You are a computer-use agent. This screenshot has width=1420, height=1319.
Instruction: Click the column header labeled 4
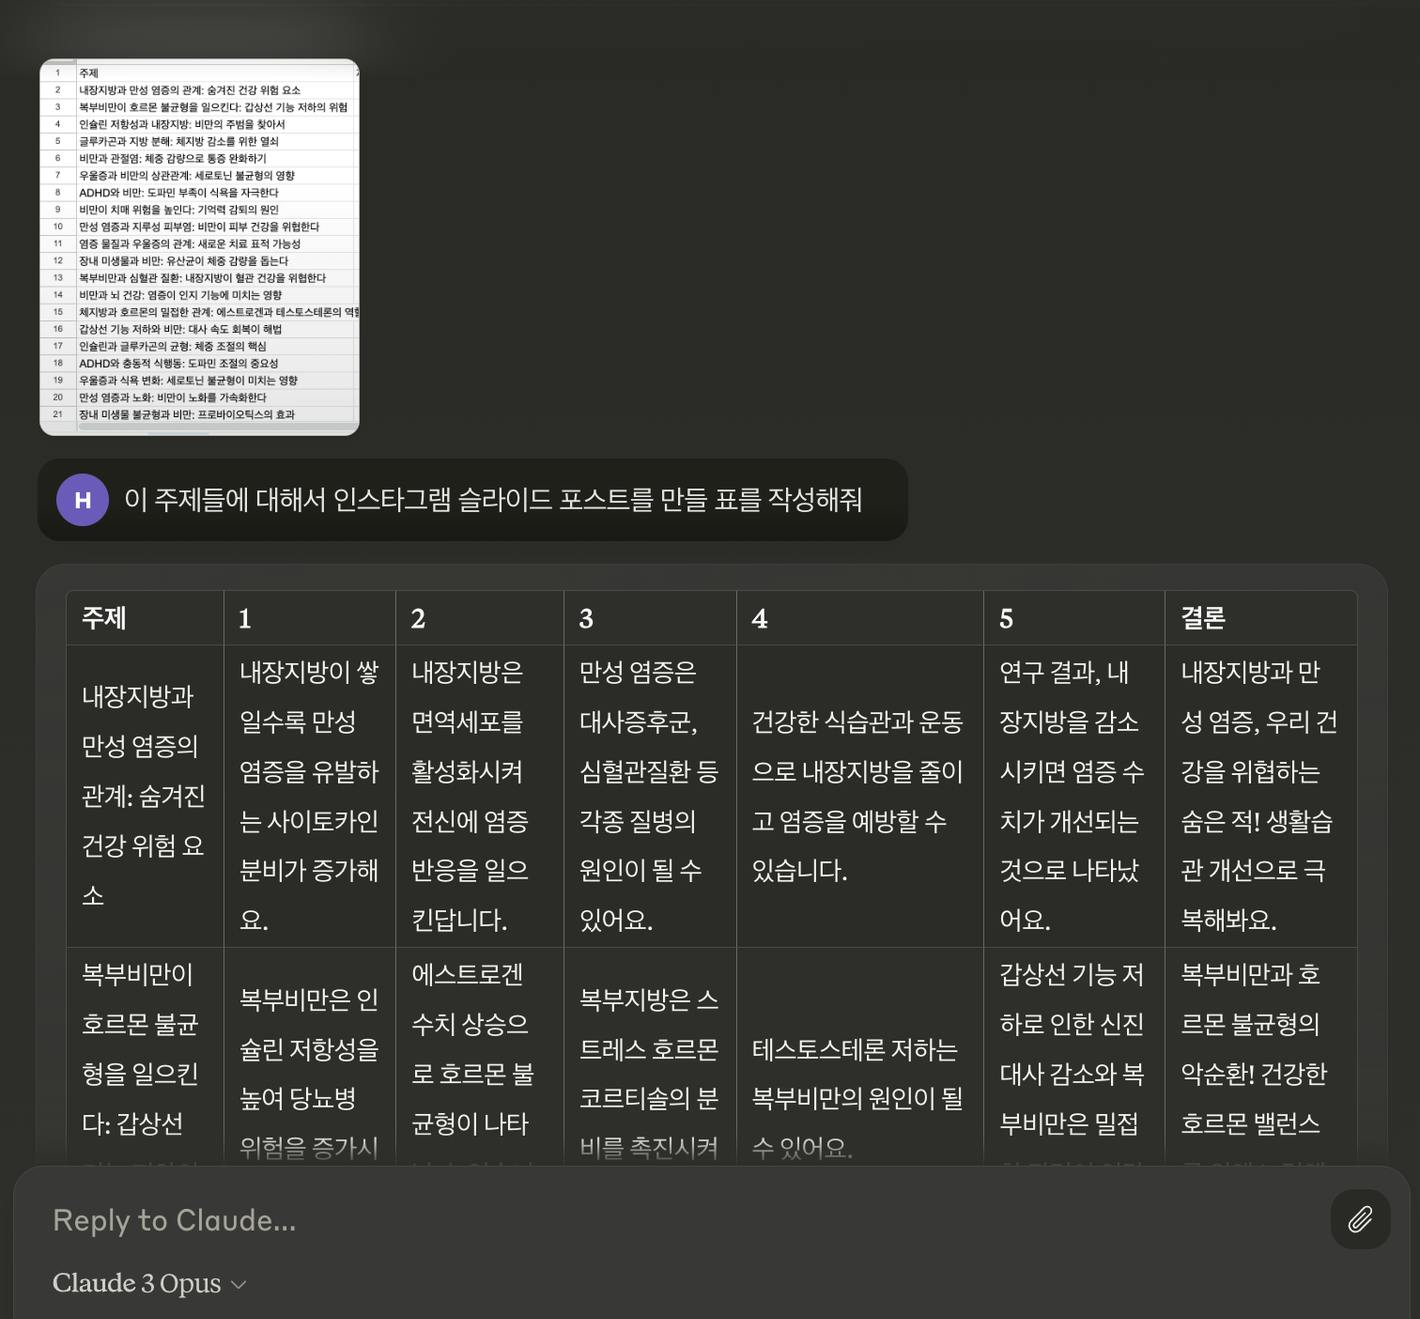(x=860, y=618)
